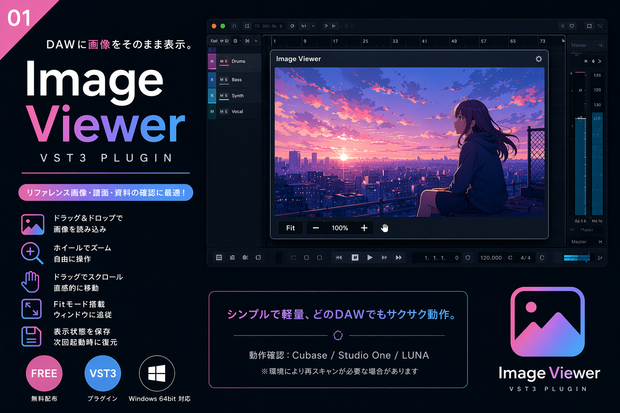Open the dropdown arrow in top DAW toolbar
Screen dimensions: 620x413
pyautogui.click(x=313, y=26)
